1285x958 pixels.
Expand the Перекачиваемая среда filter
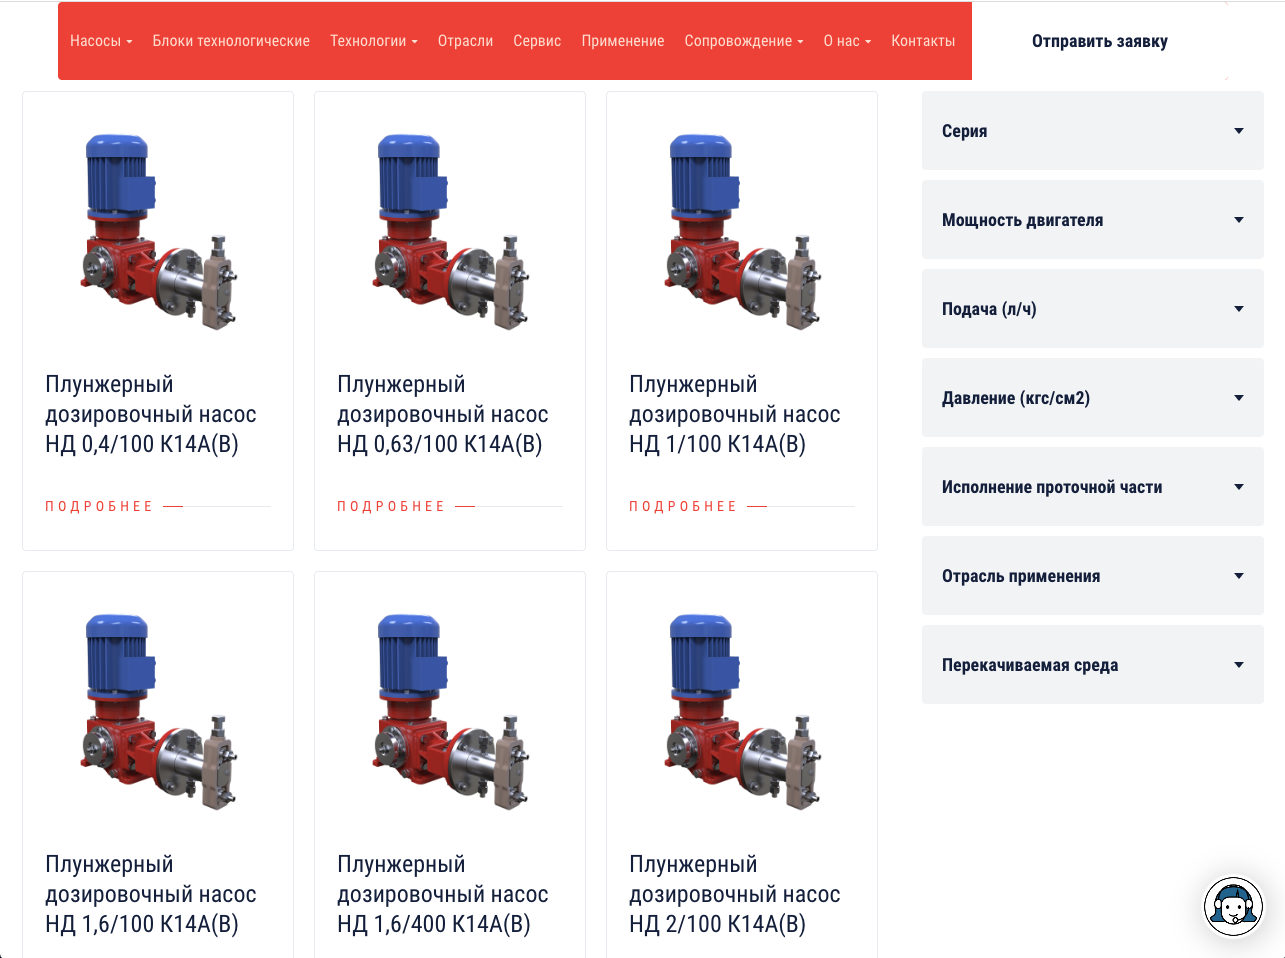(x=1093, y=665)
